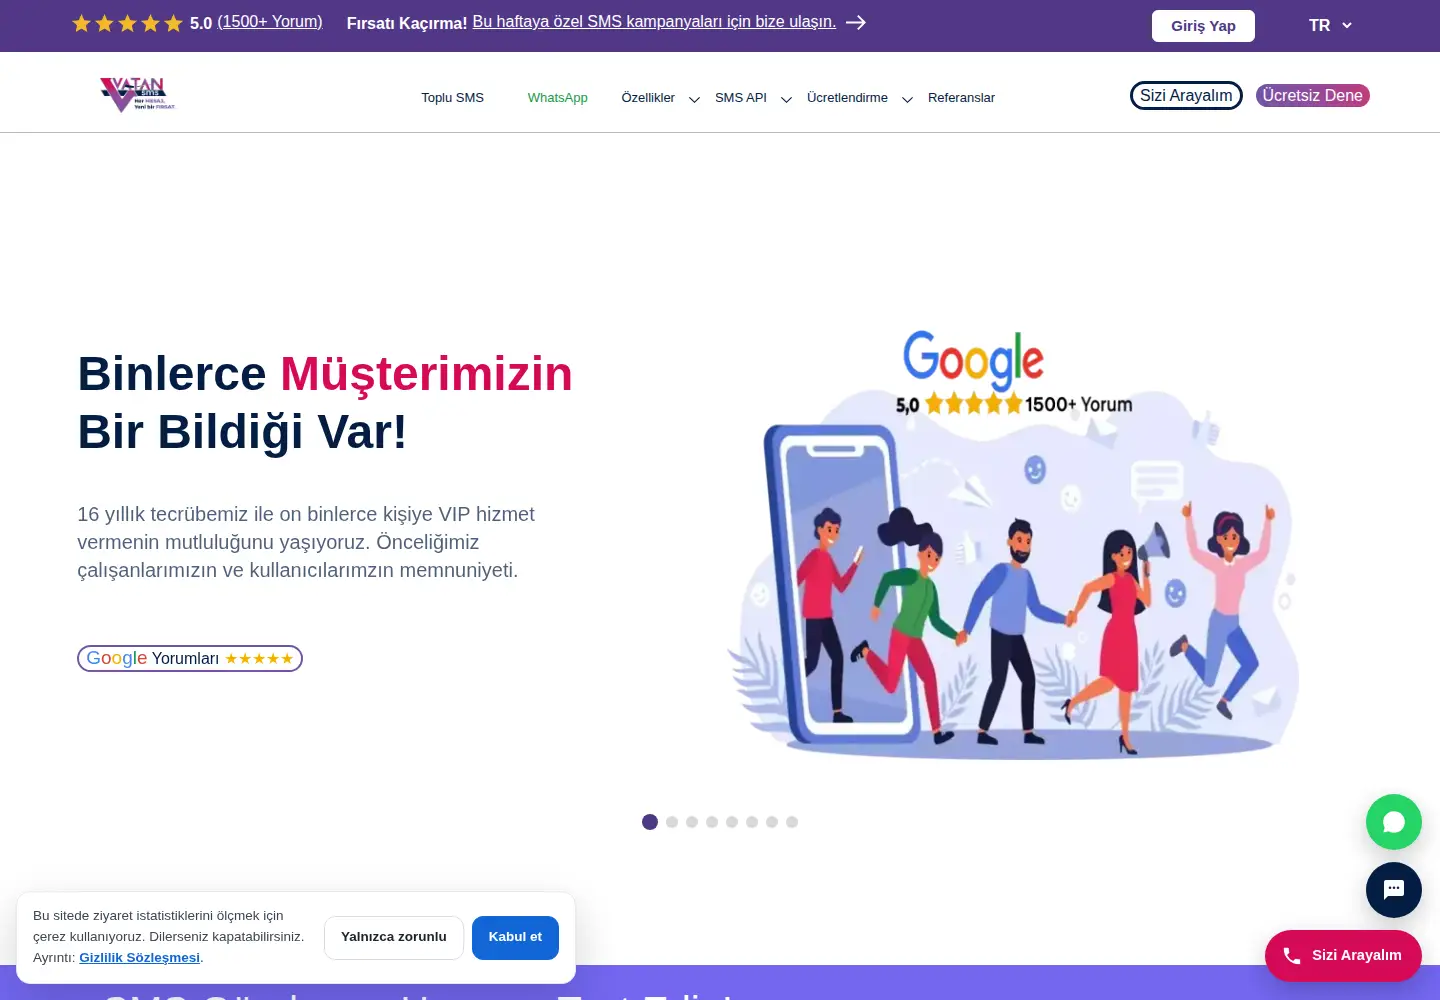Open the green WhatsApp chat bubble
Image resolution: width=1440 pixels, height=1000 pixels.
[x=1393, y=822]
